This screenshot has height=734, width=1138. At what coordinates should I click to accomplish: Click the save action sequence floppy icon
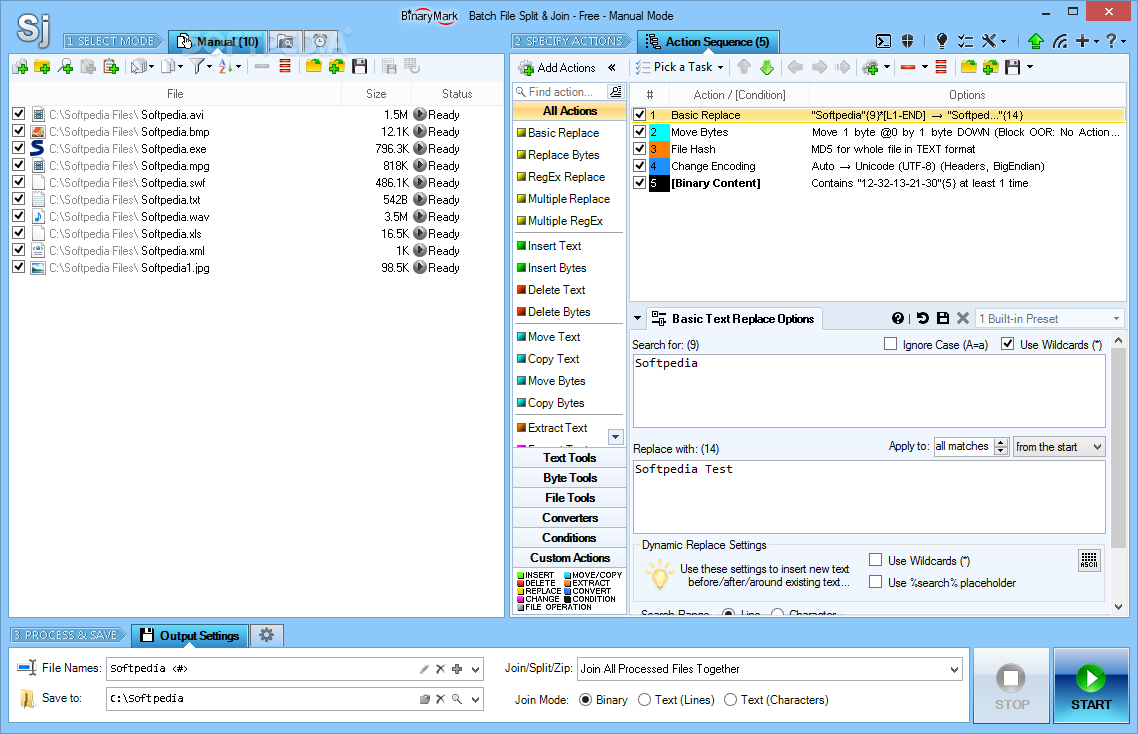[x=1013, y=68]
